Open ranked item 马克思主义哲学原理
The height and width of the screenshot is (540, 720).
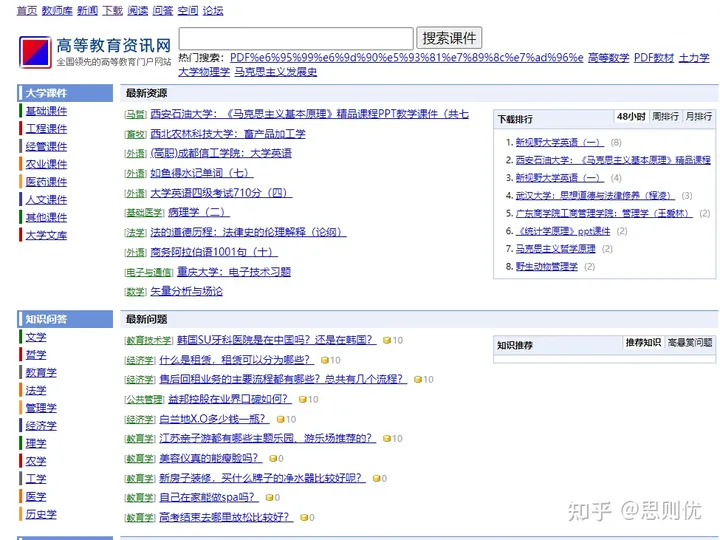tap(556, 249)
